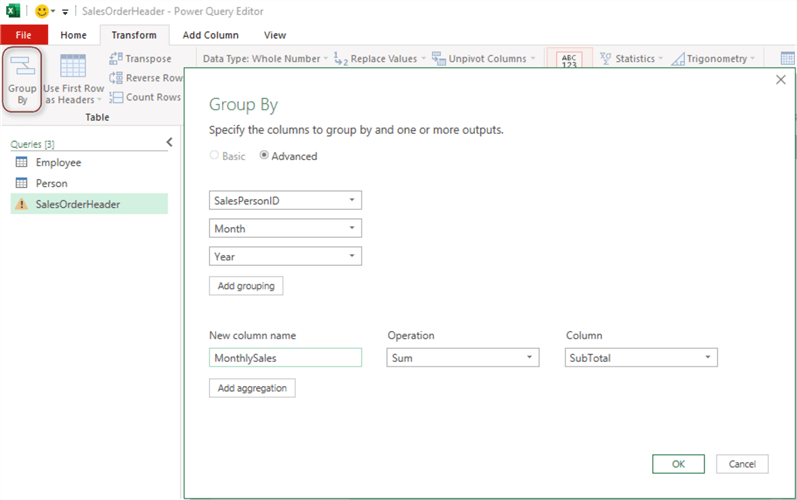Click the Statistics icon in ribbon
Image resolution: width=797 pixels, height=500 pixels.
point(605,59)
